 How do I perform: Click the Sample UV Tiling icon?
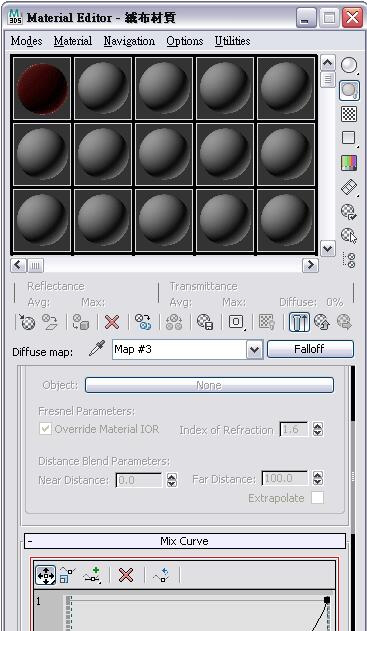(x=349, y=138)
